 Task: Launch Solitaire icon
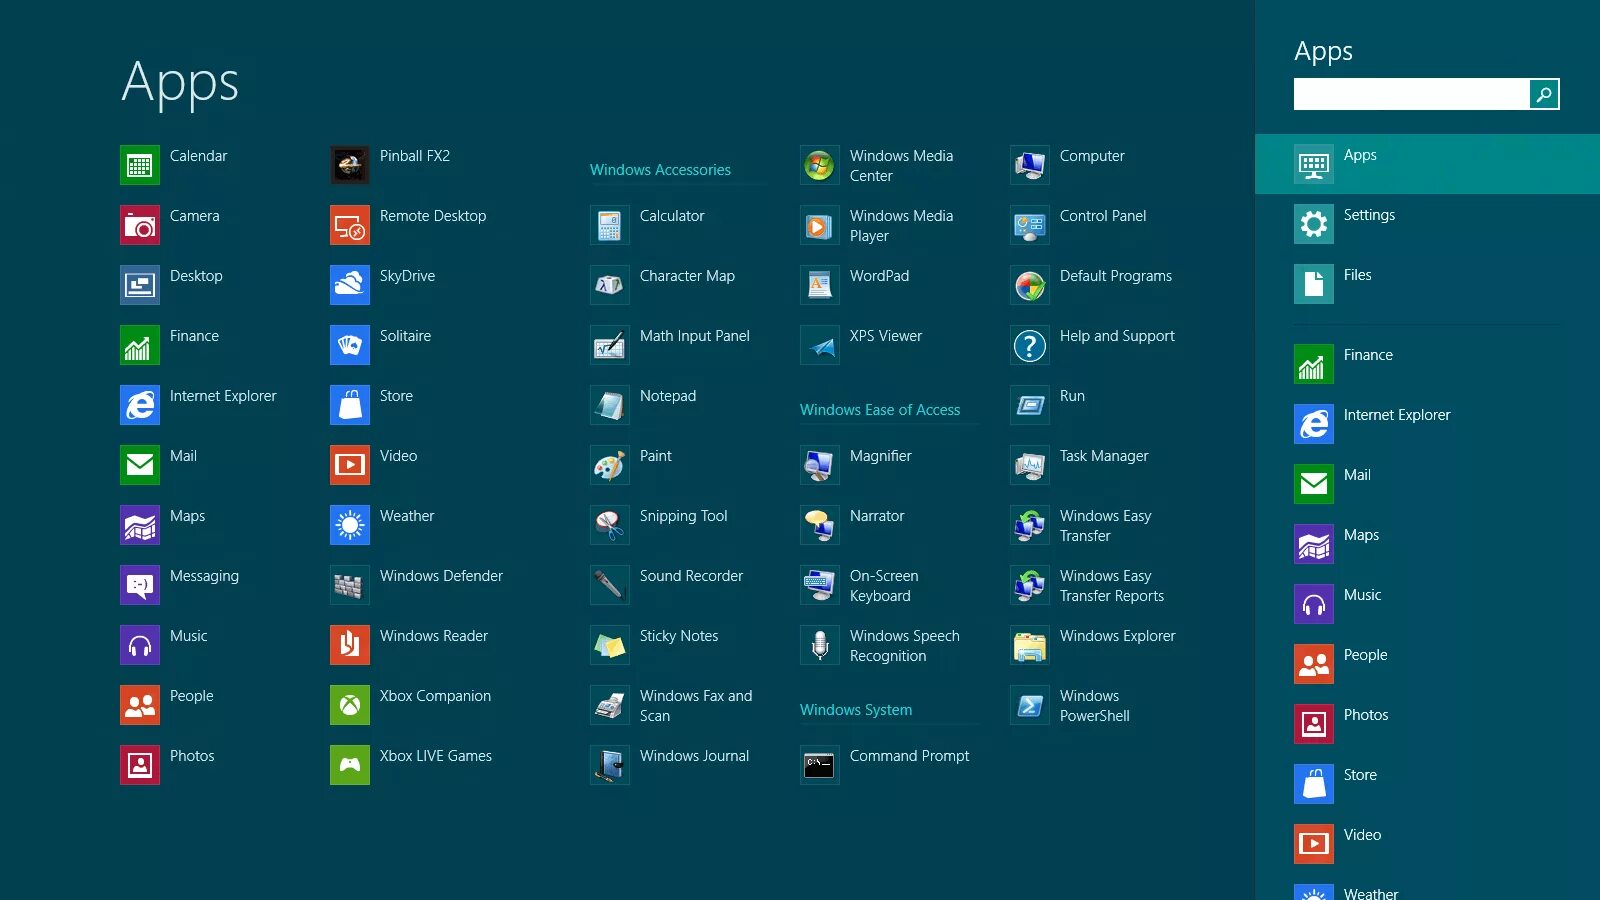coord(350,345)
